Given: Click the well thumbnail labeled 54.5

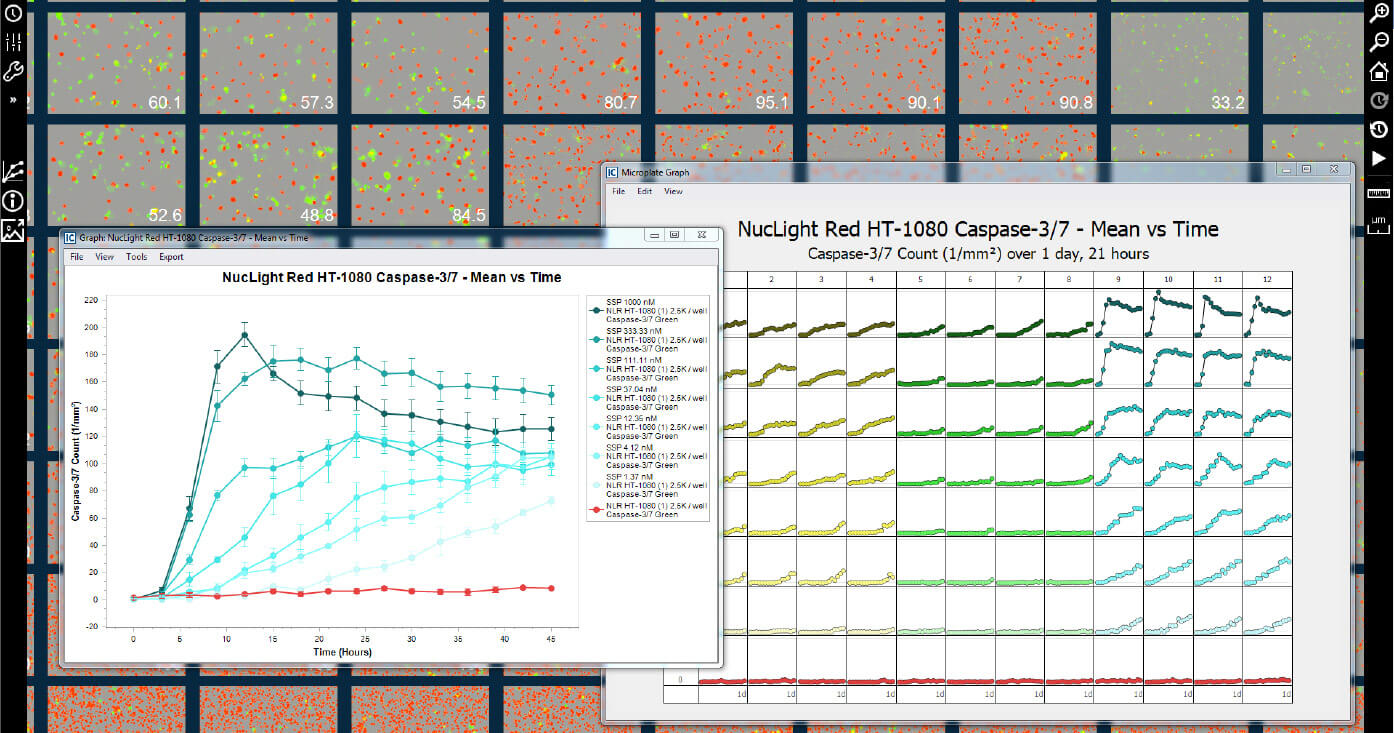Looking at the screenshot, I should 419,63.
